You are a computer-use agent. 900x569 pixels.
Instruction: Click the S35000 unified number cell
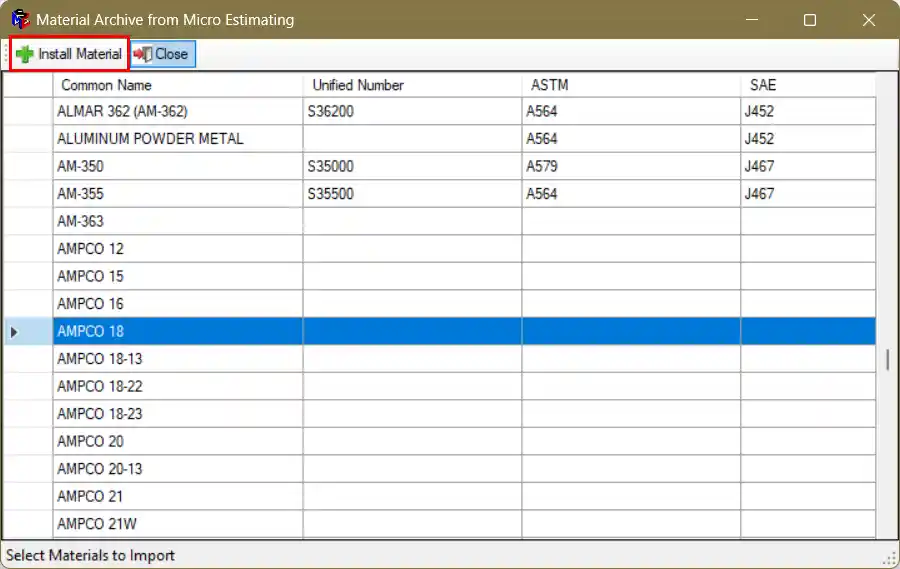[x=412, y=167]
